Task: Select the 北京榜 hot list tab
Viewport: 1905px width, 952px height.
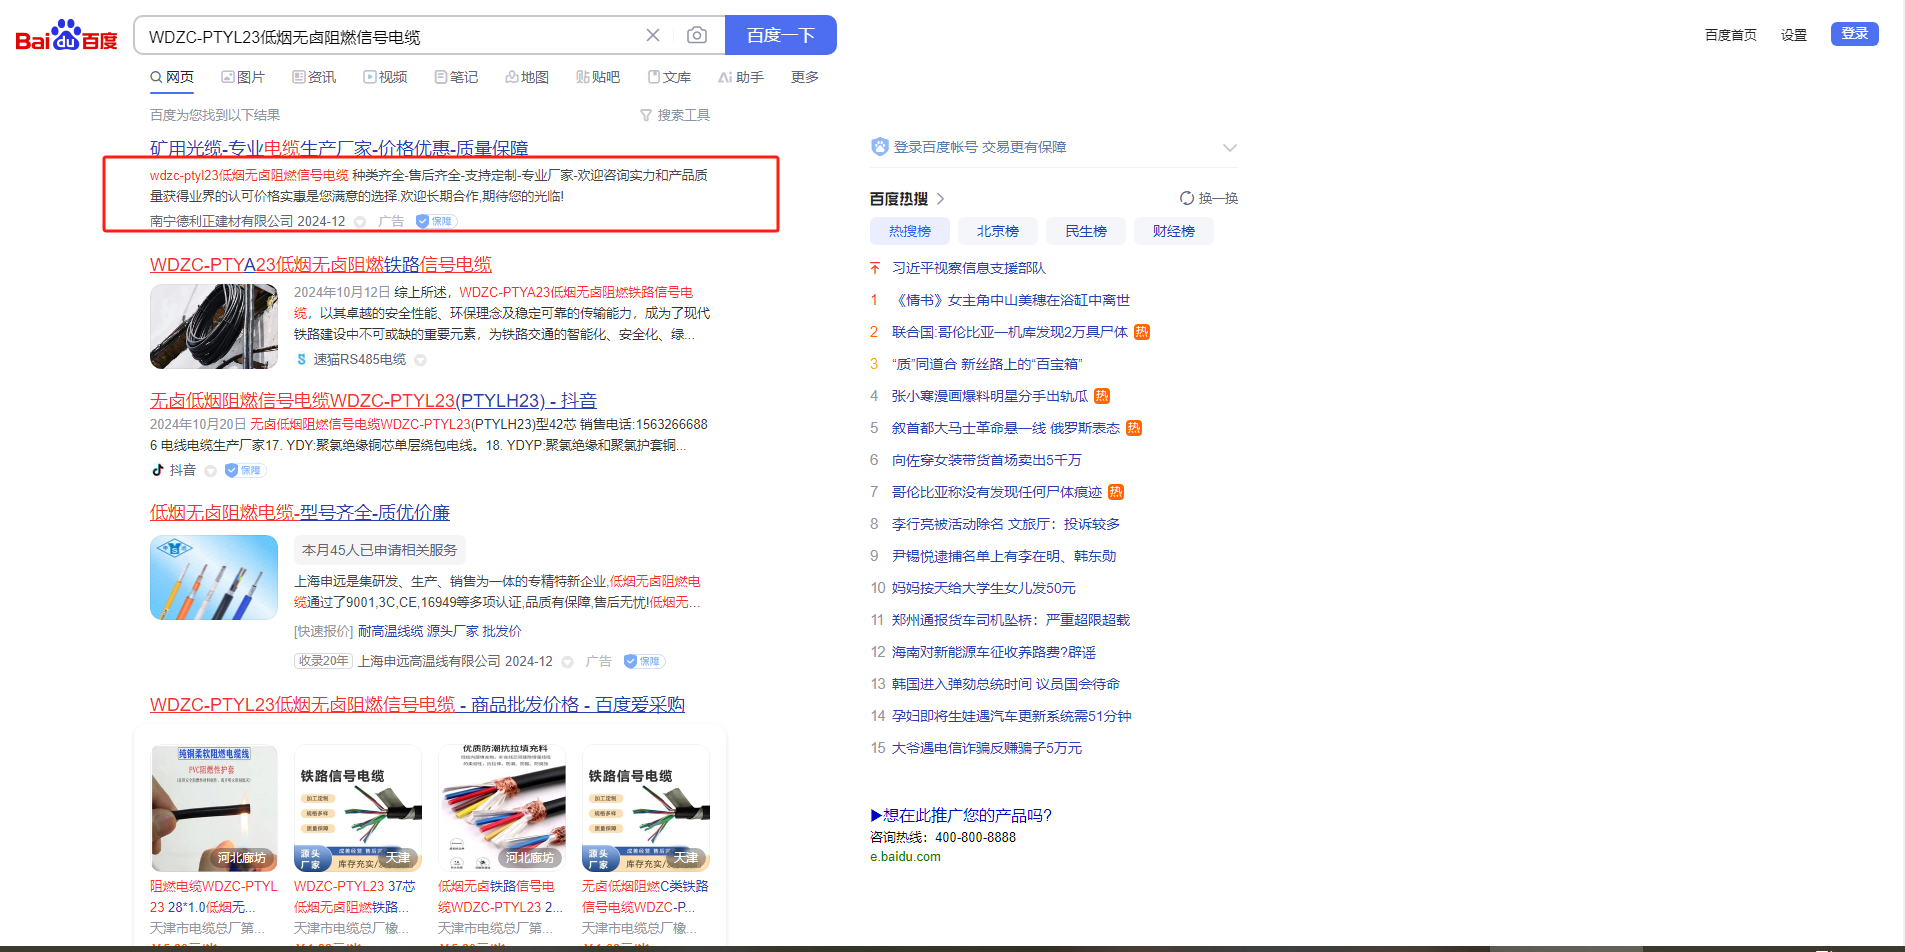Action: pos(997,231)
